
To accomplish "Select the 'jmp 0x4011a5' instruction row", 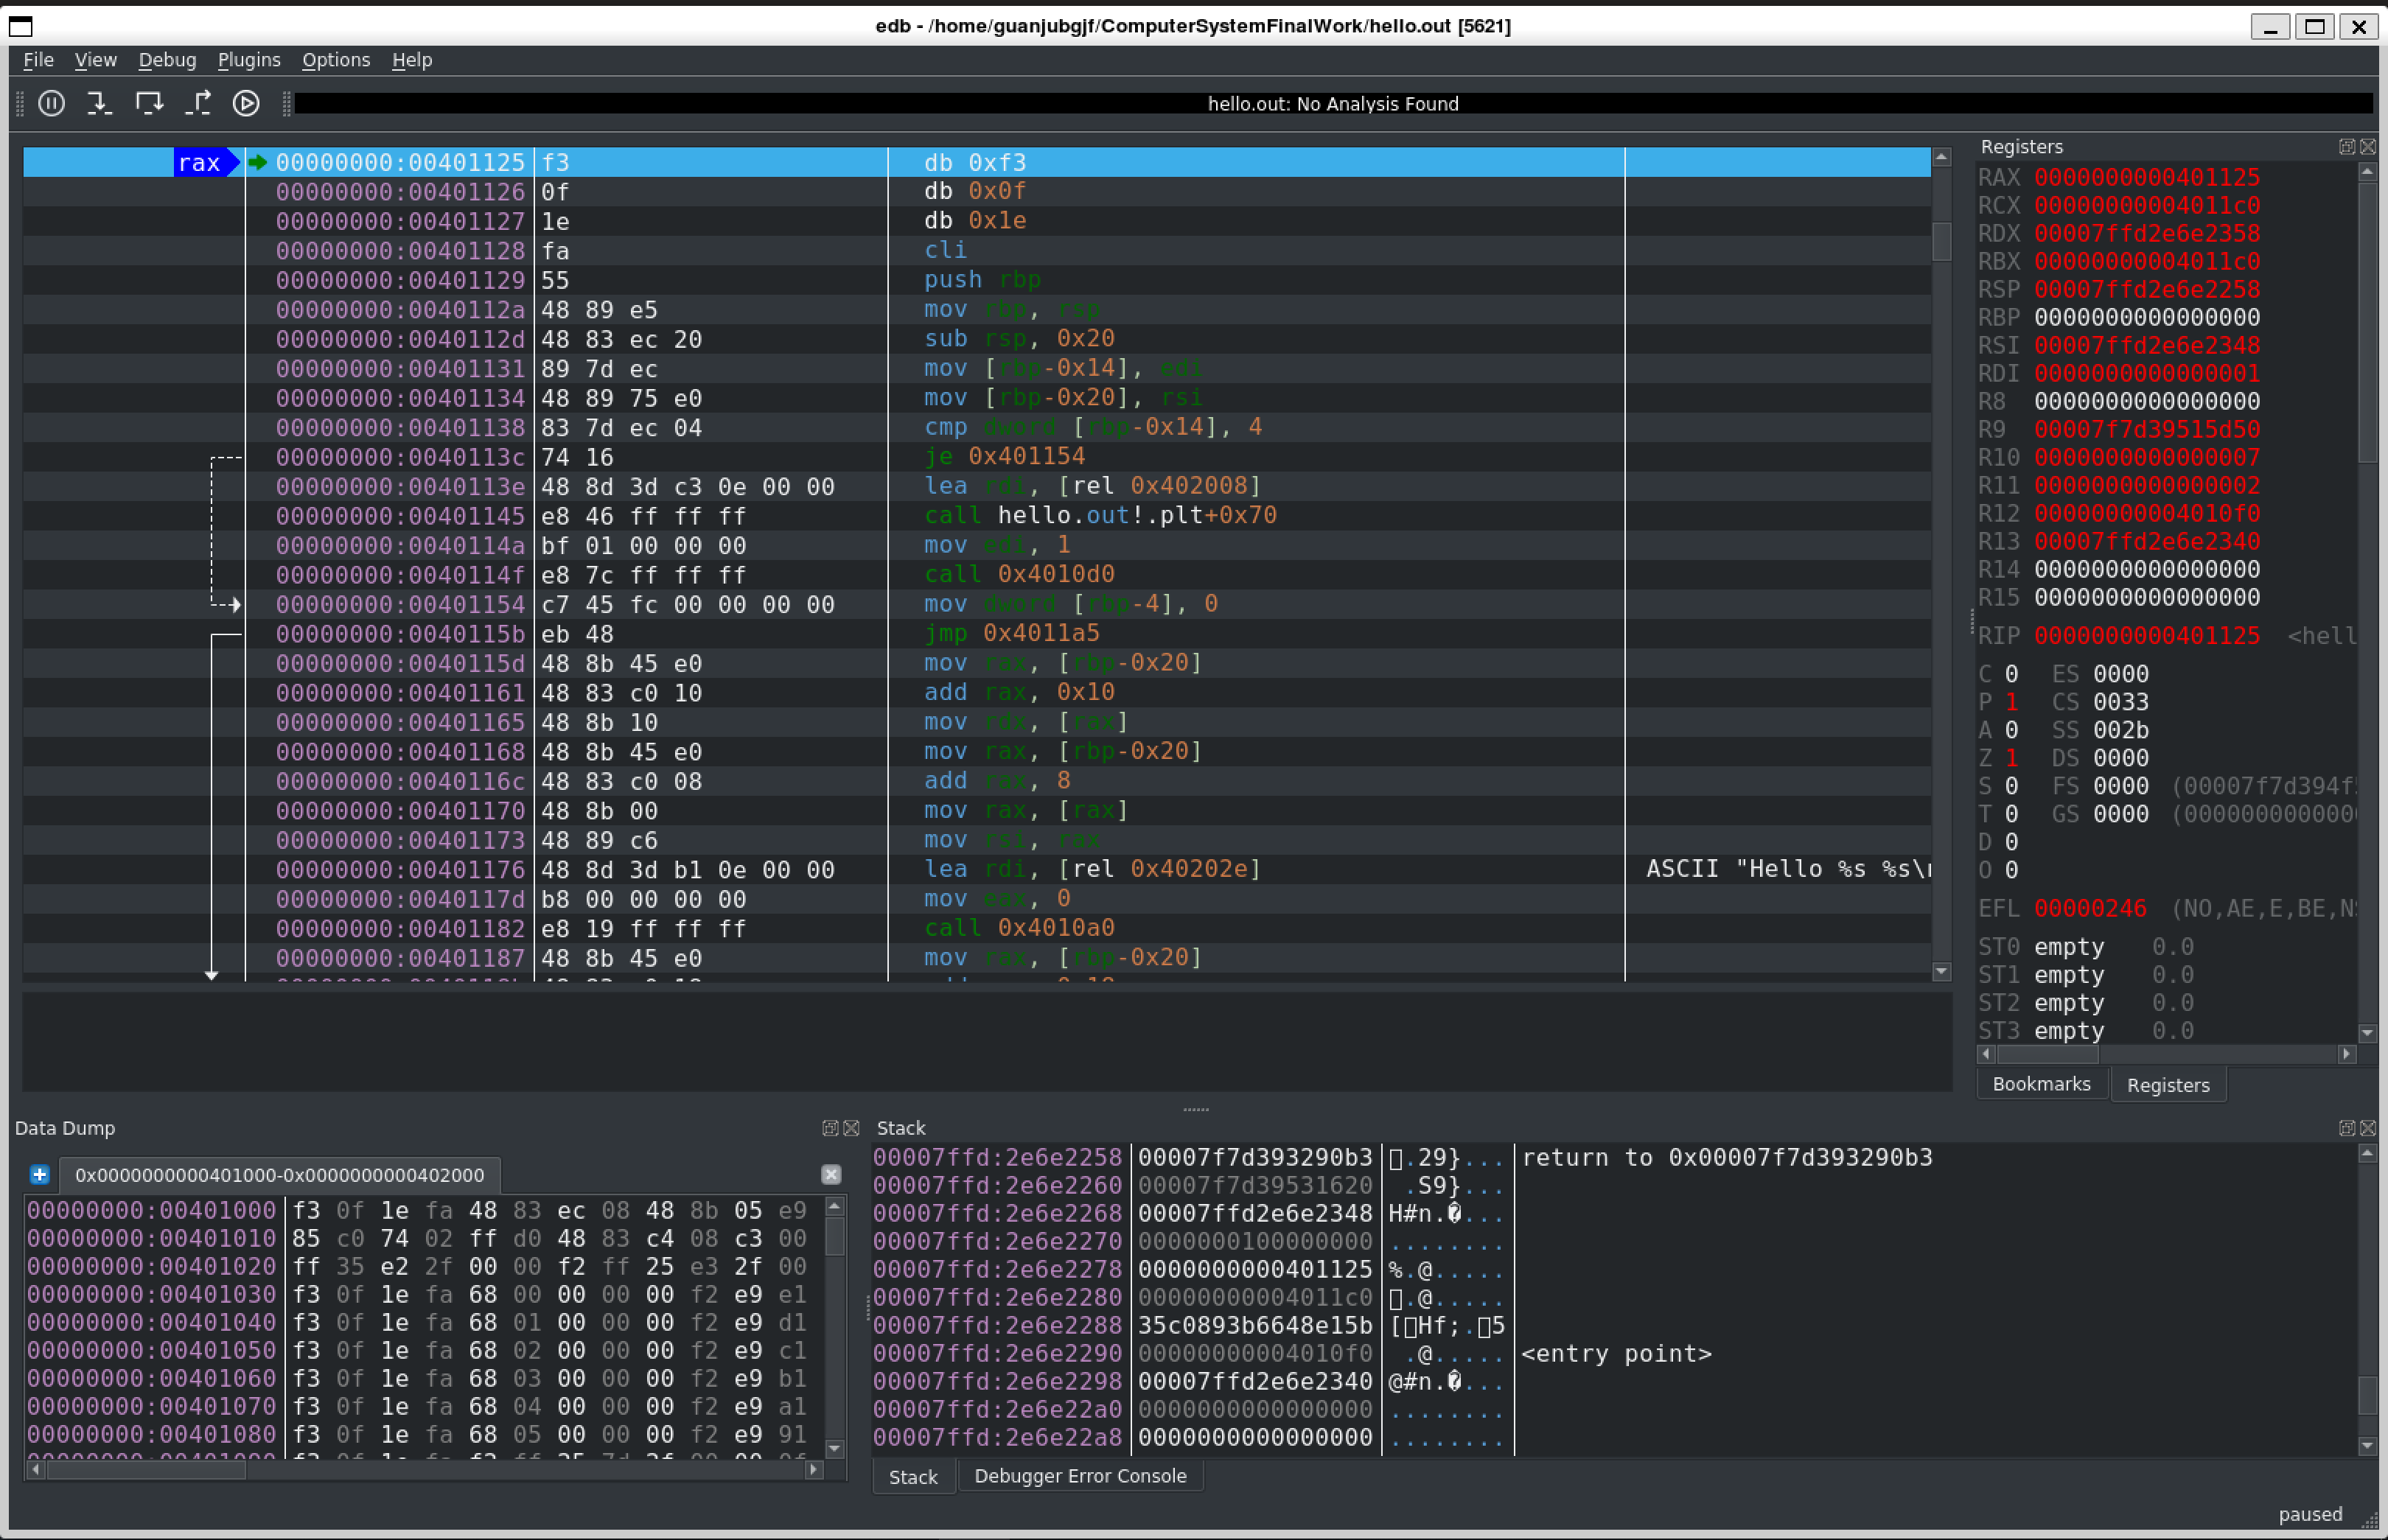I will pos(977,634).
